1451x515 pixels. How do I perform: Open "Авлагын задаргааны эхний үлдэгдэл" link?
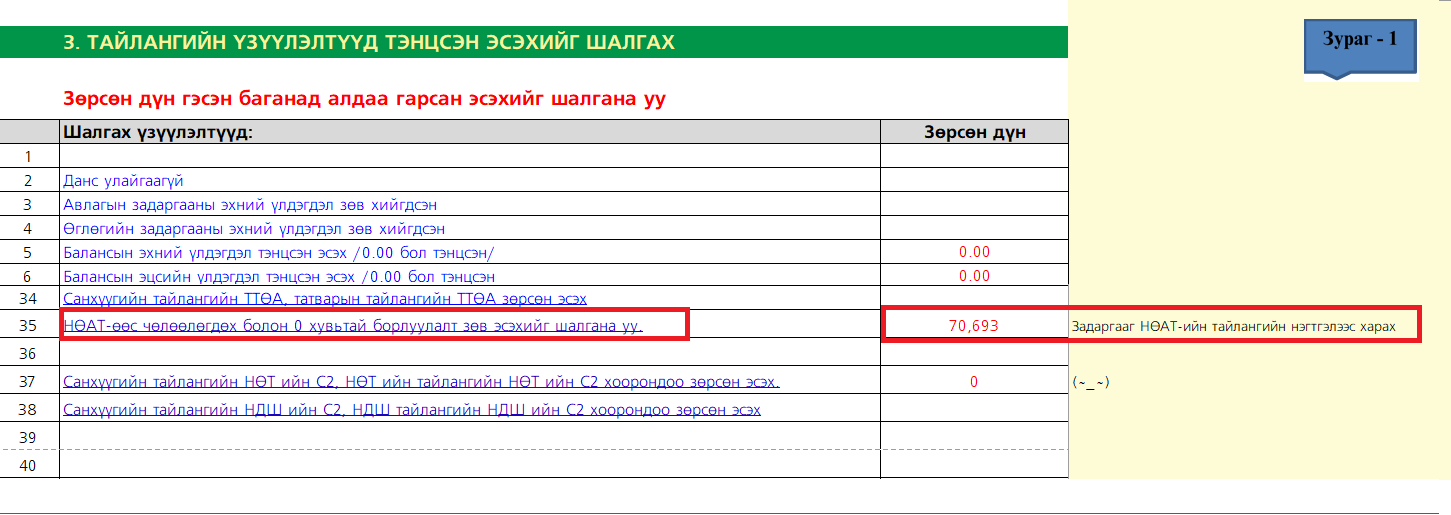pos(250,205)
